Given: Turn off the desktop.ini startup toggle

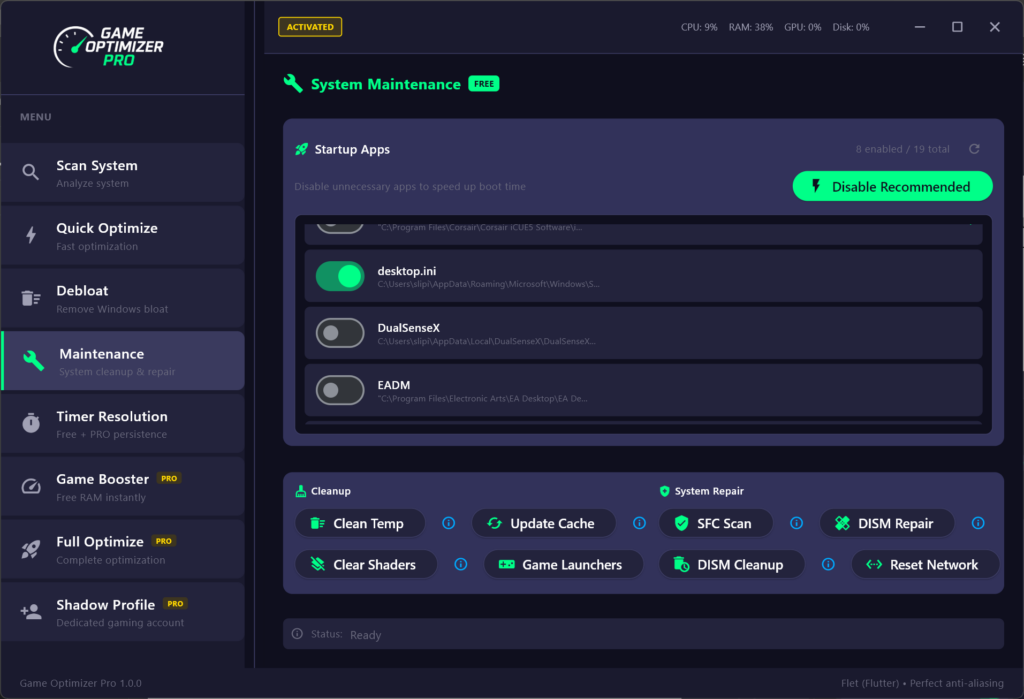Looking at the screenshot, I should [x=340, y=277].
